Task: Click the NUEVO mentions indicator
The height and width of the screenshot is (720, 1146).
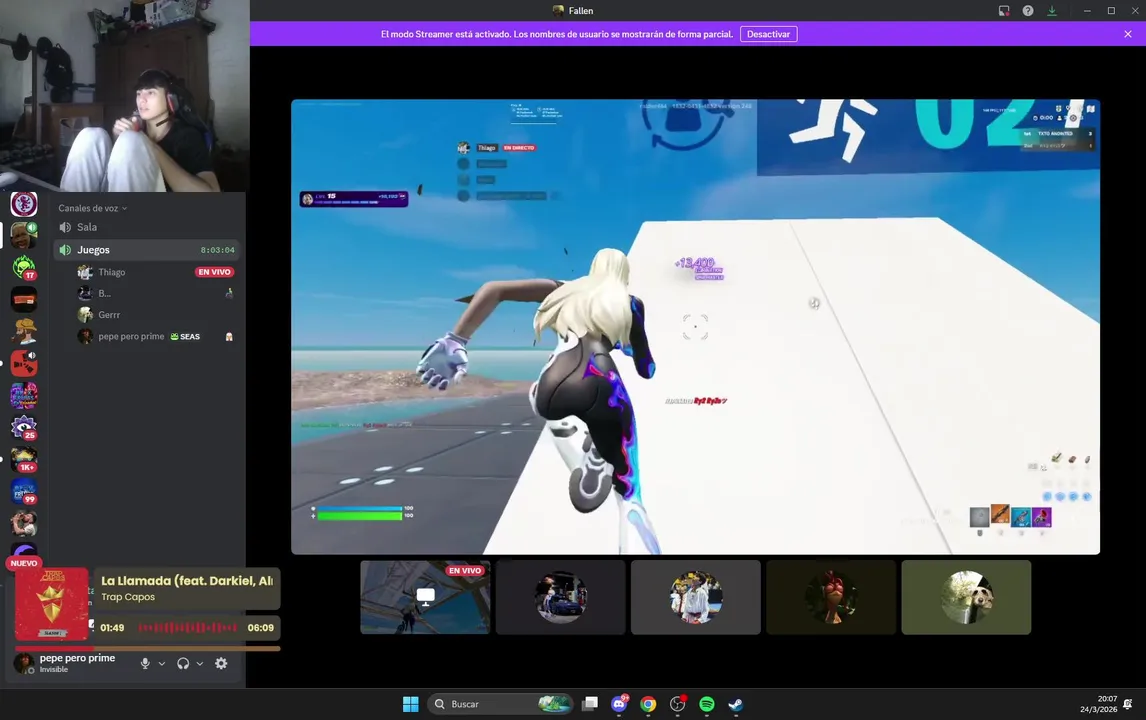Action: [x=23, y=564]
